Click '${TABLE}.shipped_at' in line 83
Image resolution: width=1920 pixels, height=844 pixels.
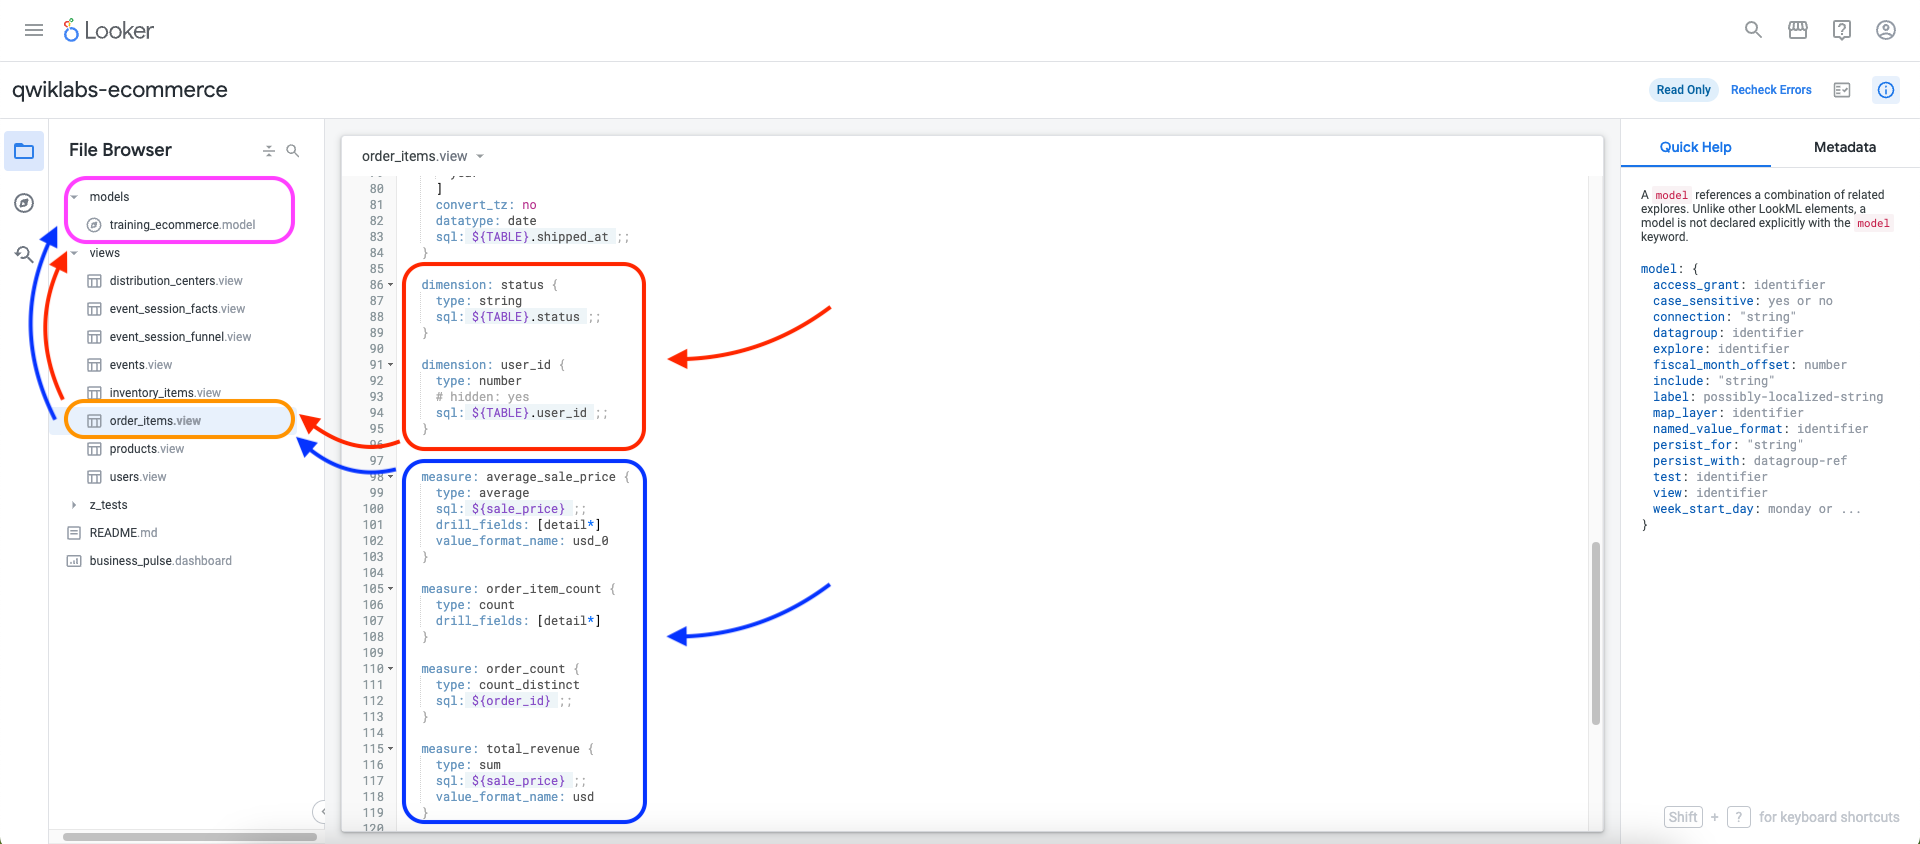click(x=540, y=237)
